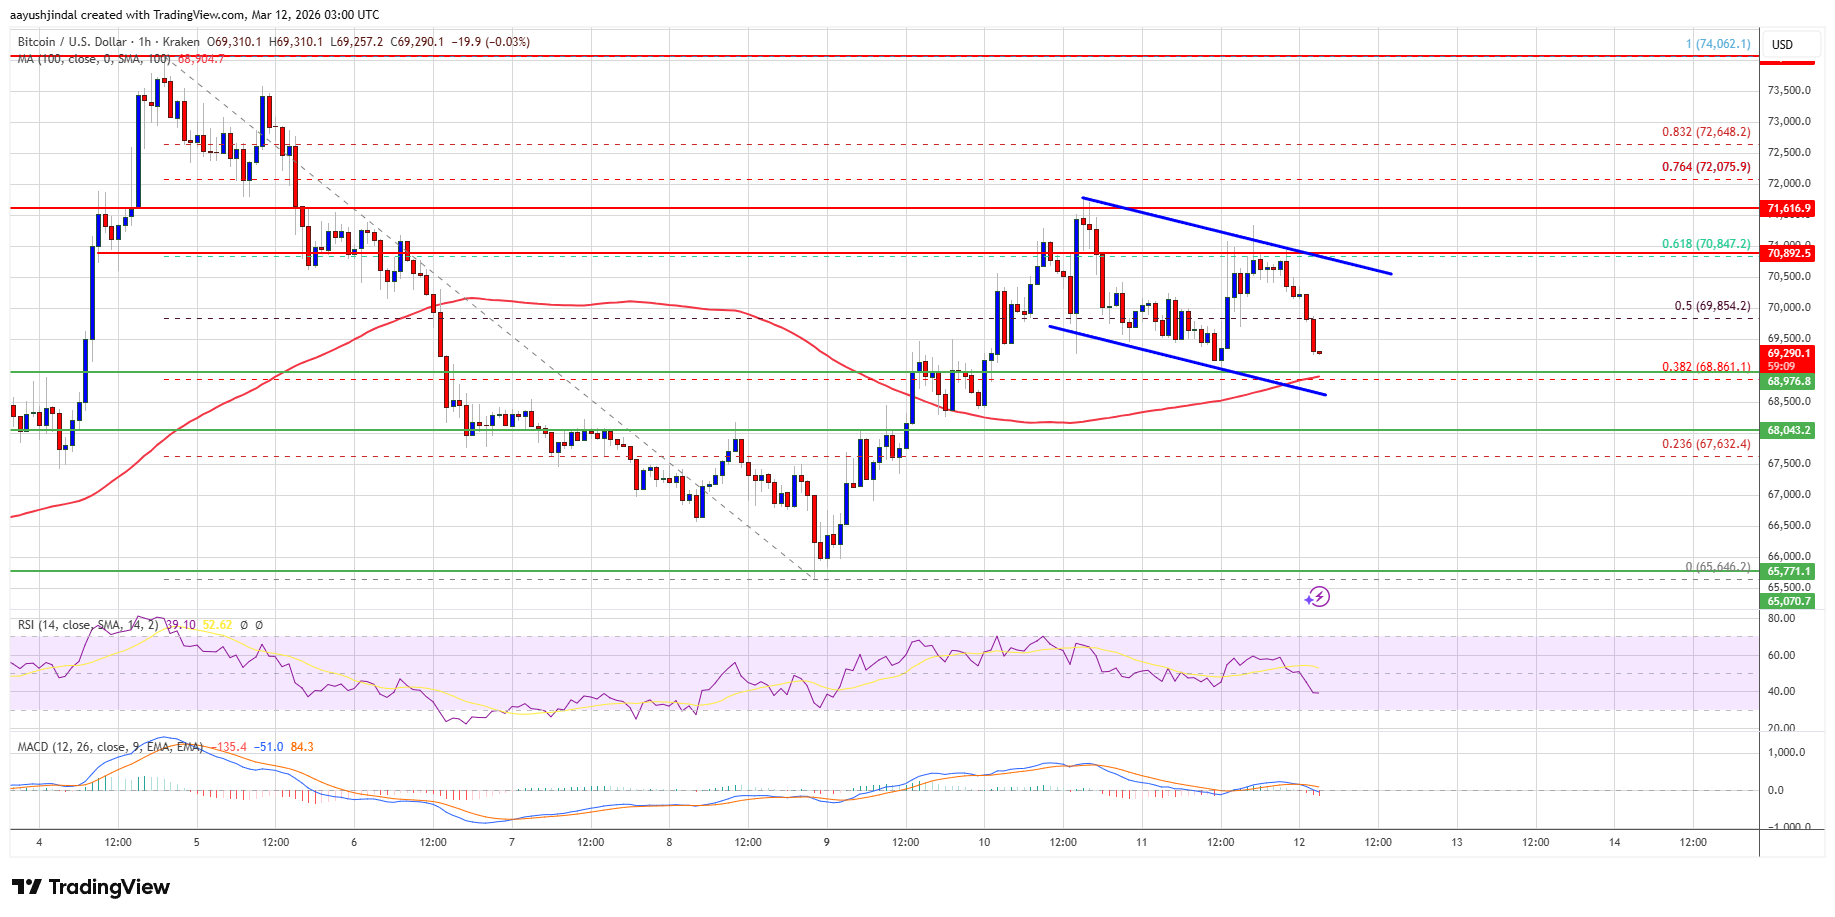Image resolution: width=1835 pixels, height=917 pixels.
Task: Click the Bitcoin / U.S. Dollar symbol title
Action: click(x=72, y=42)
